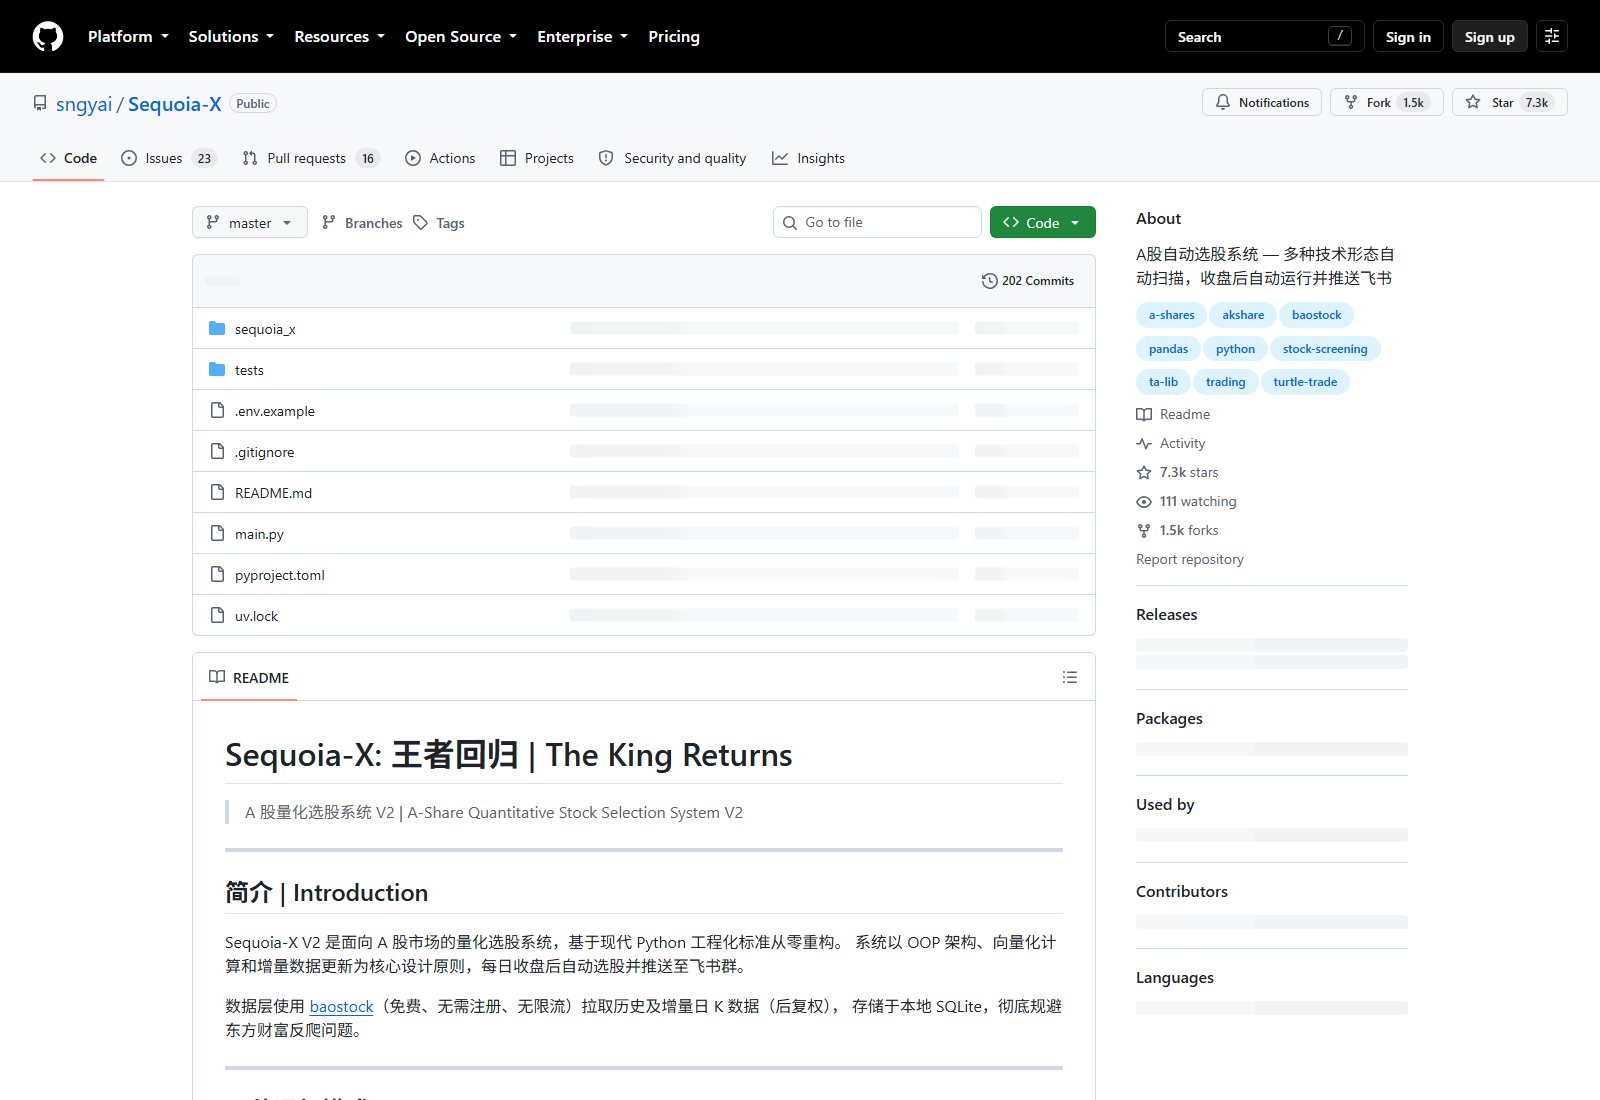Open the Sequoia-X repository link
This screenshot has height=1100, width=1600.
(175, 104)
